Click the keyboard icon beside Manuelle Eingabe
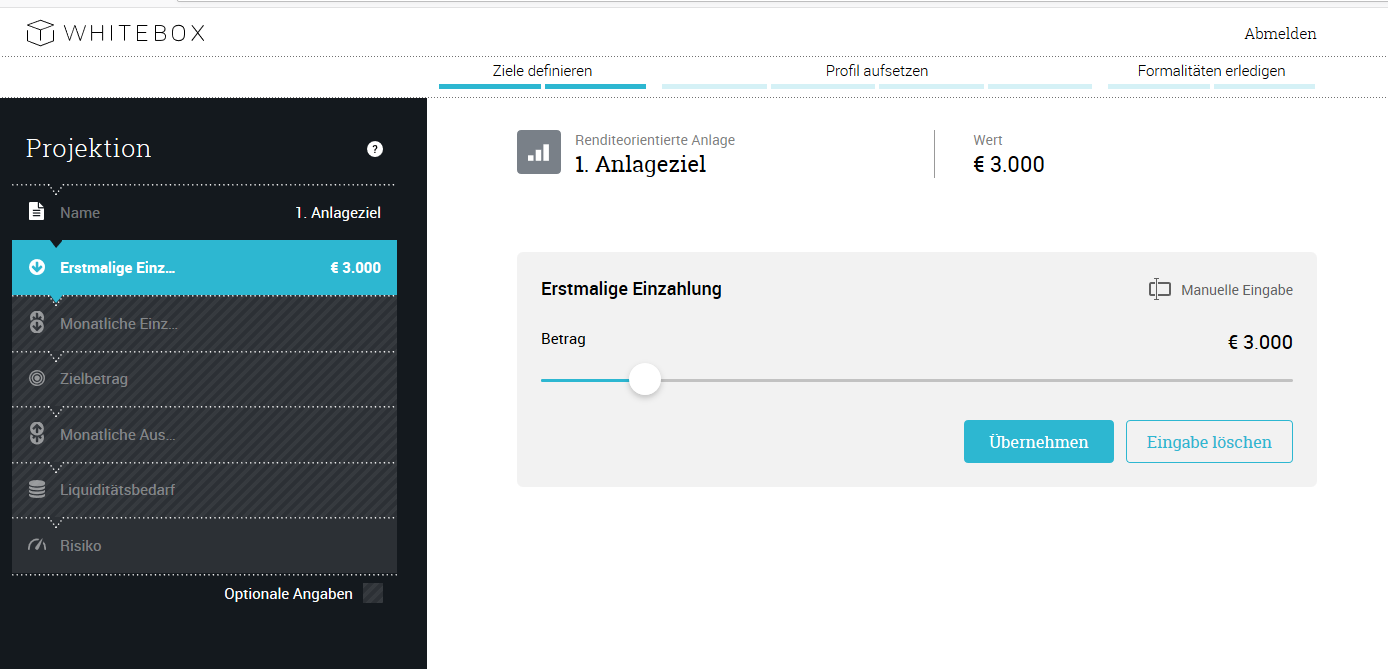 click(1159, 289)
